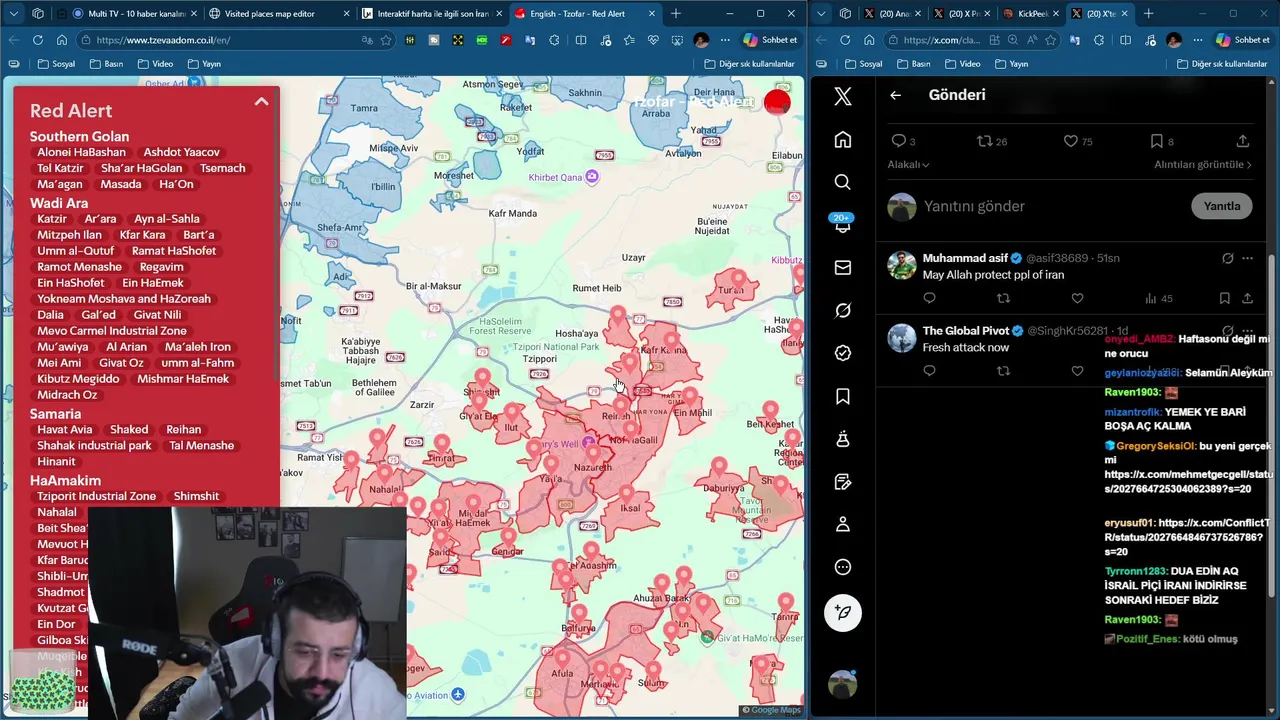The width and height of the screenshot is (1280, 720).
Task: Open the Alakalı reply sort dropdown
Action: pyautogui.click(x=908, y=164)
